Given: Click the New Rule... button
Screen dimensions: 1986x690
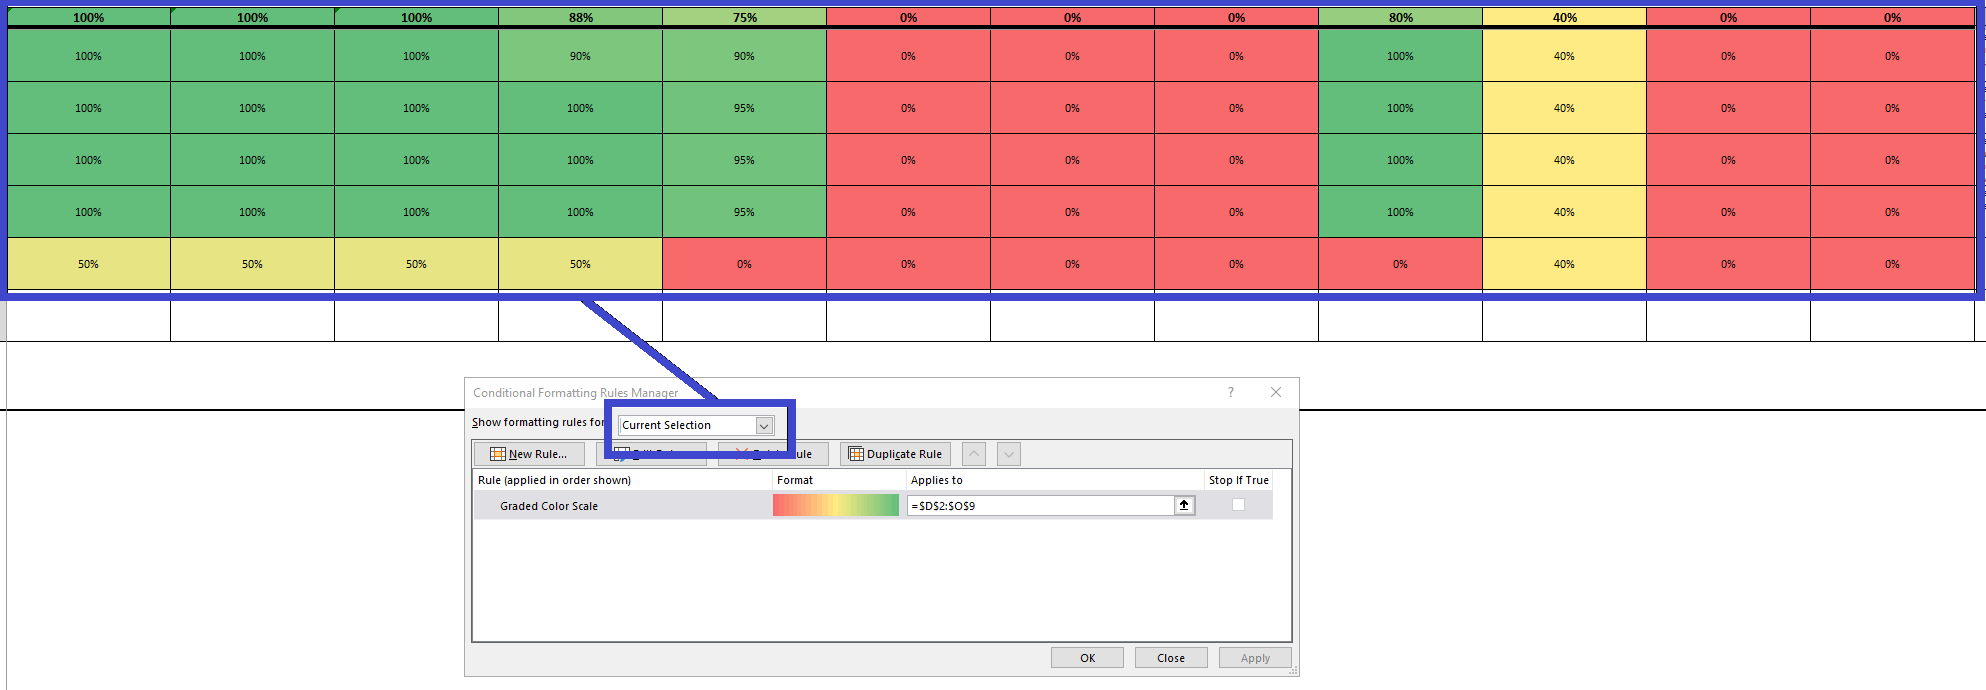Looking at the screenshot, I should (529, 454).
